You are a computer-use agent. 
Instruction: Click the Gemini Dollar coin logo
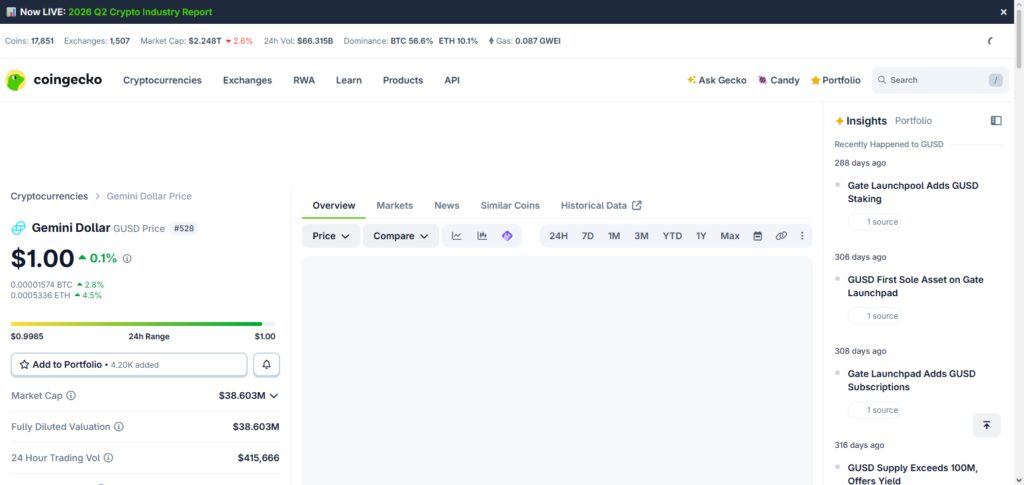coord(18,228)
